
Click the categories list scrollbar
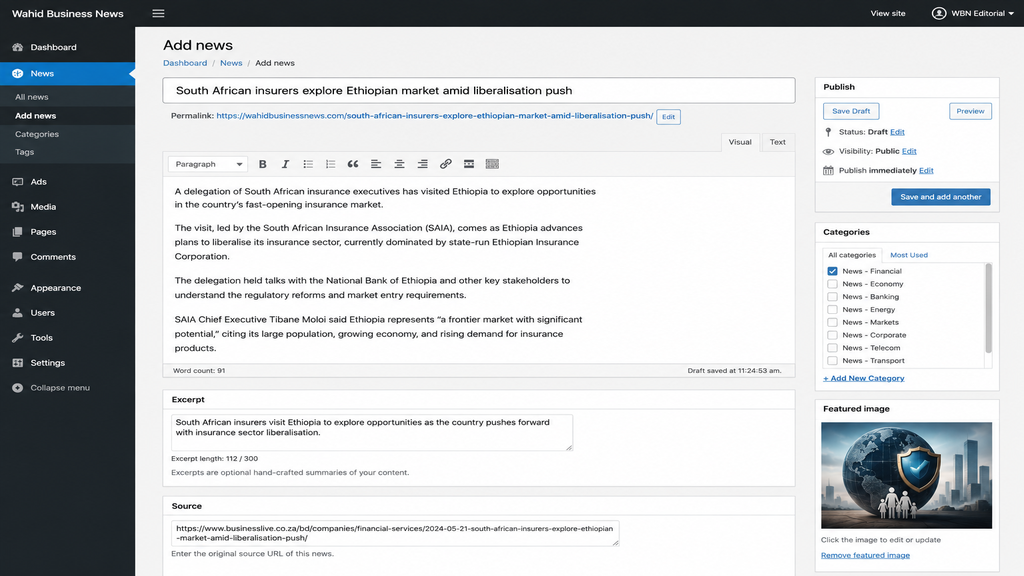[x=988, y=308]
